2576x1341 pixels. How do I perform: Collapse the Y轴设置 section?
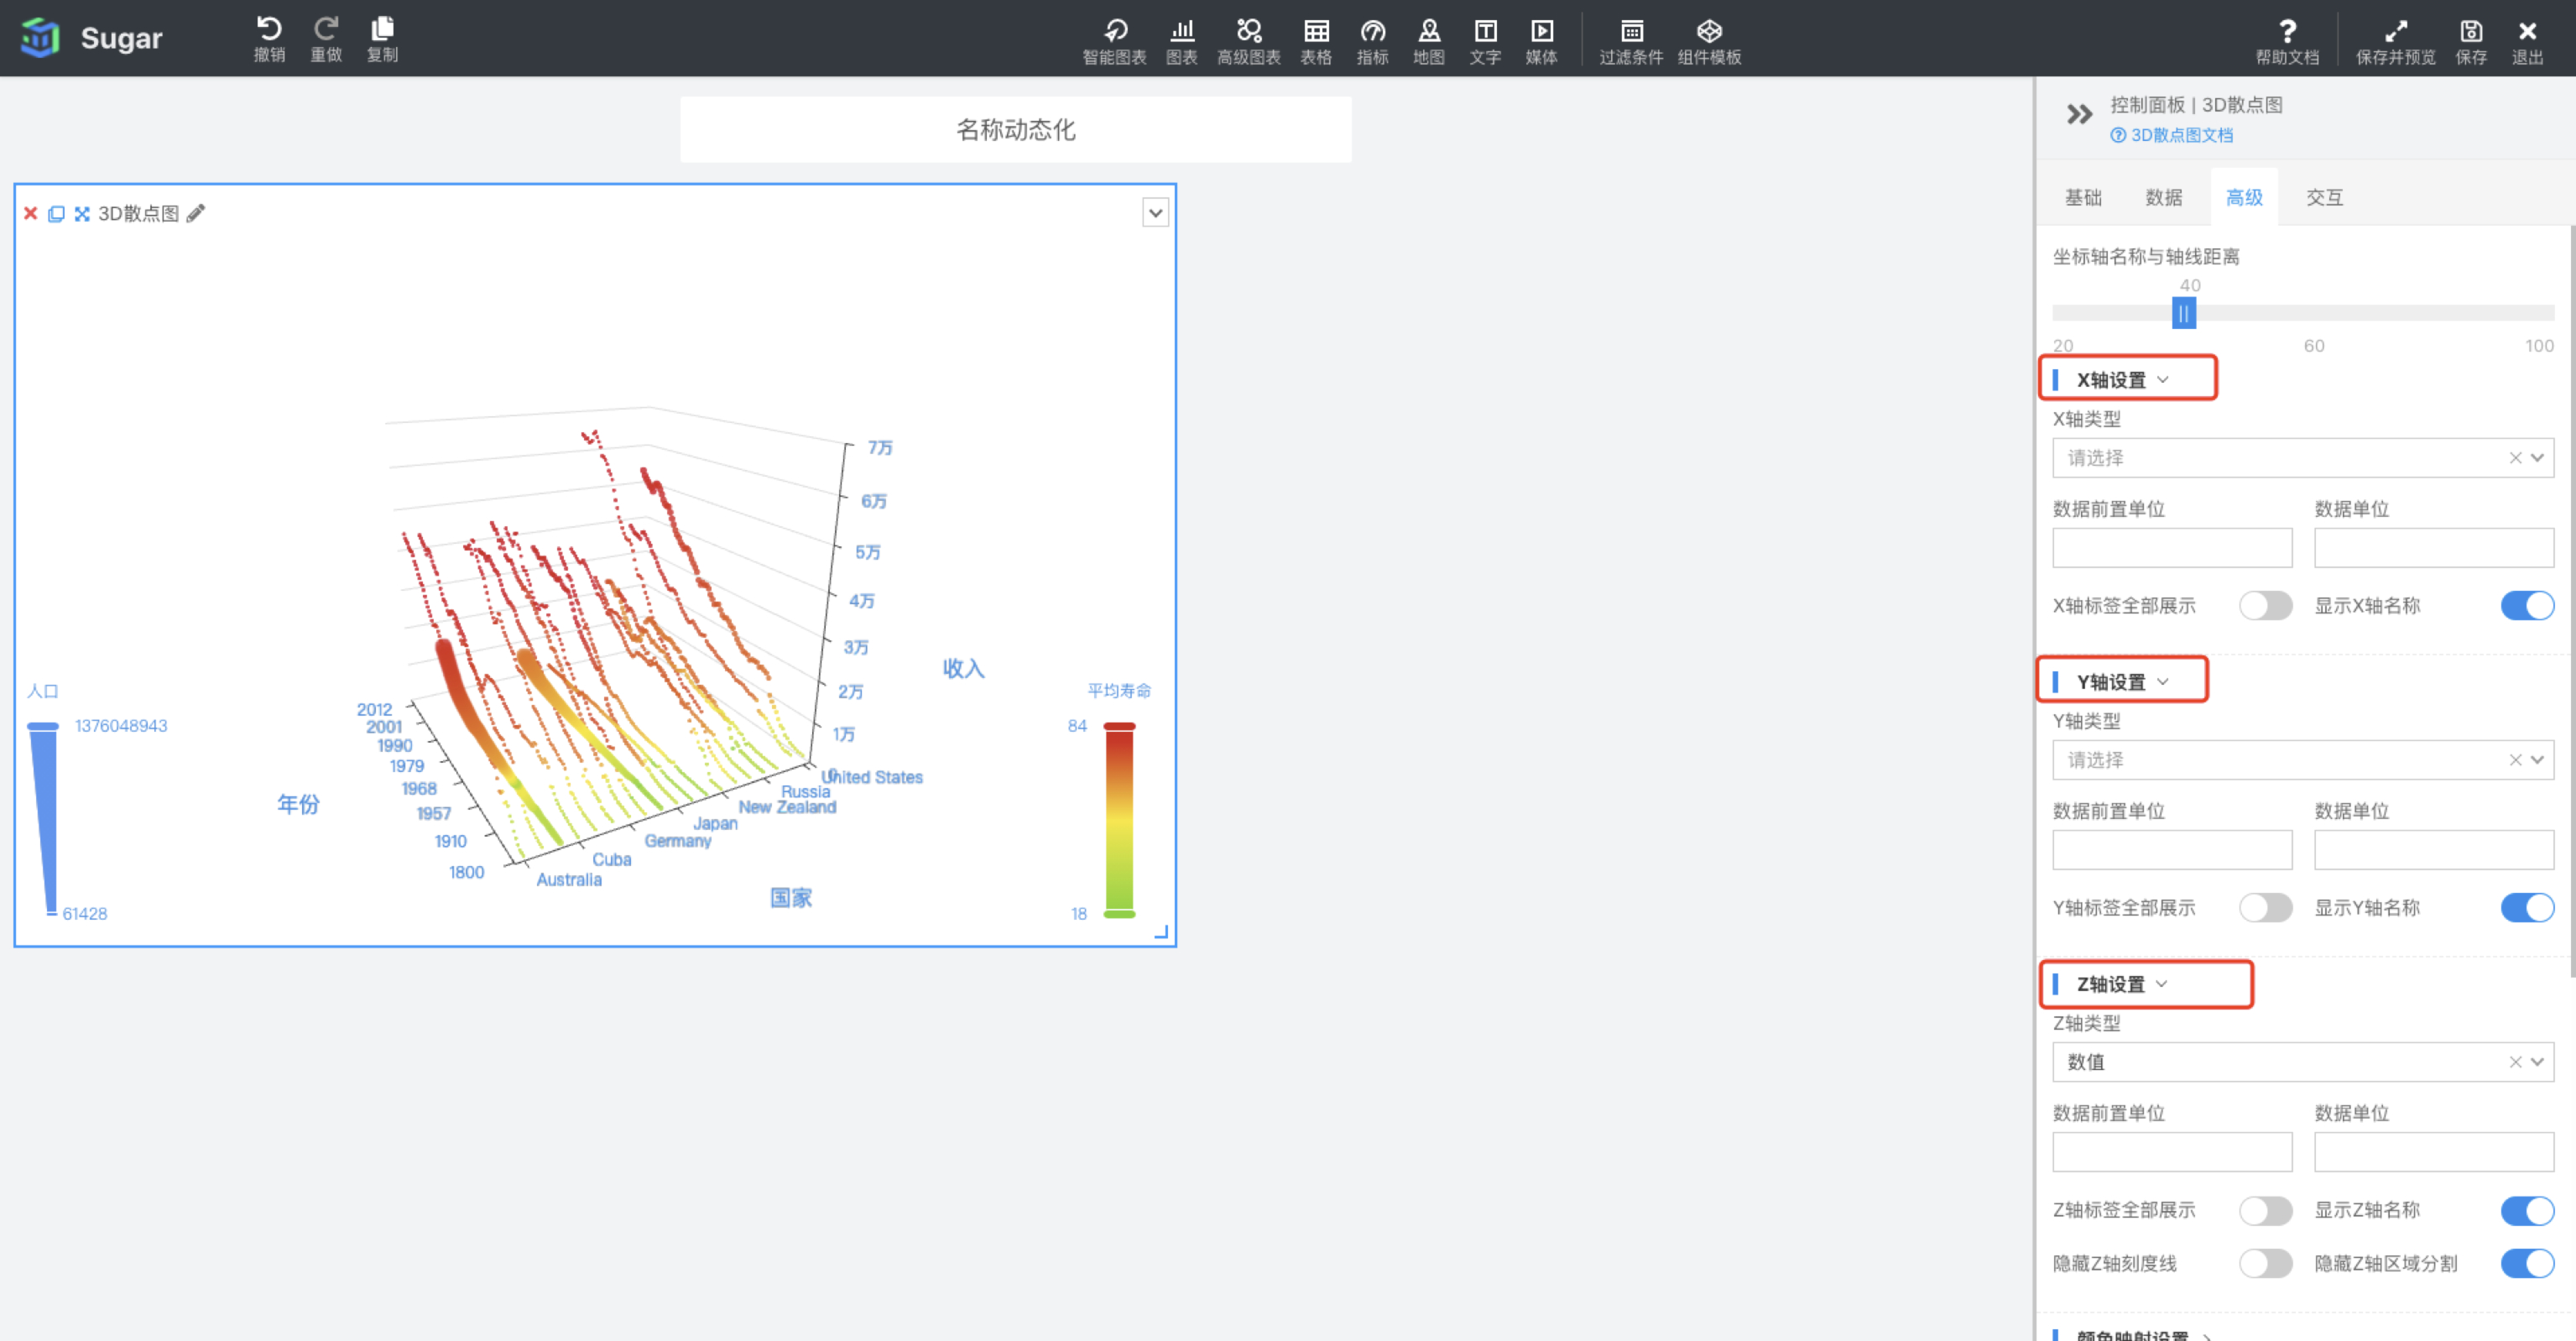pyautogui.click(x=2121, y=682)
